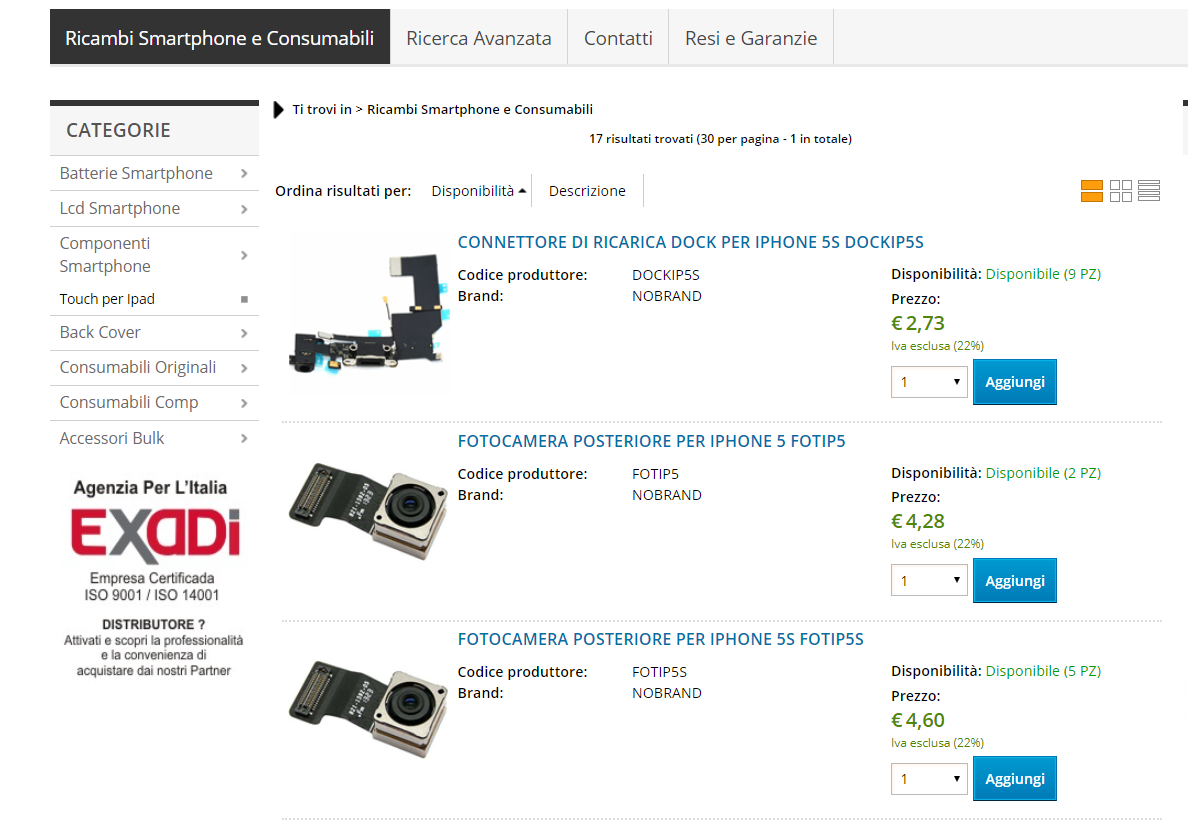Image resolution: width=1188 pixels, height=831 pixels.
Task: Open quantity dropdown for FOTIP5S camera
Action: [929, 779]
